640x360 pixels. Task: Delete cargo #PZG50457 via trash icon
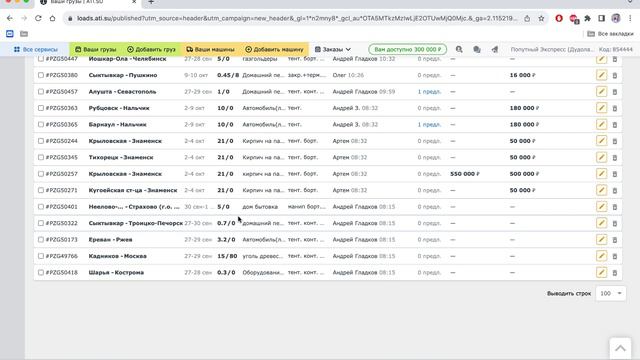pos(615,92)
